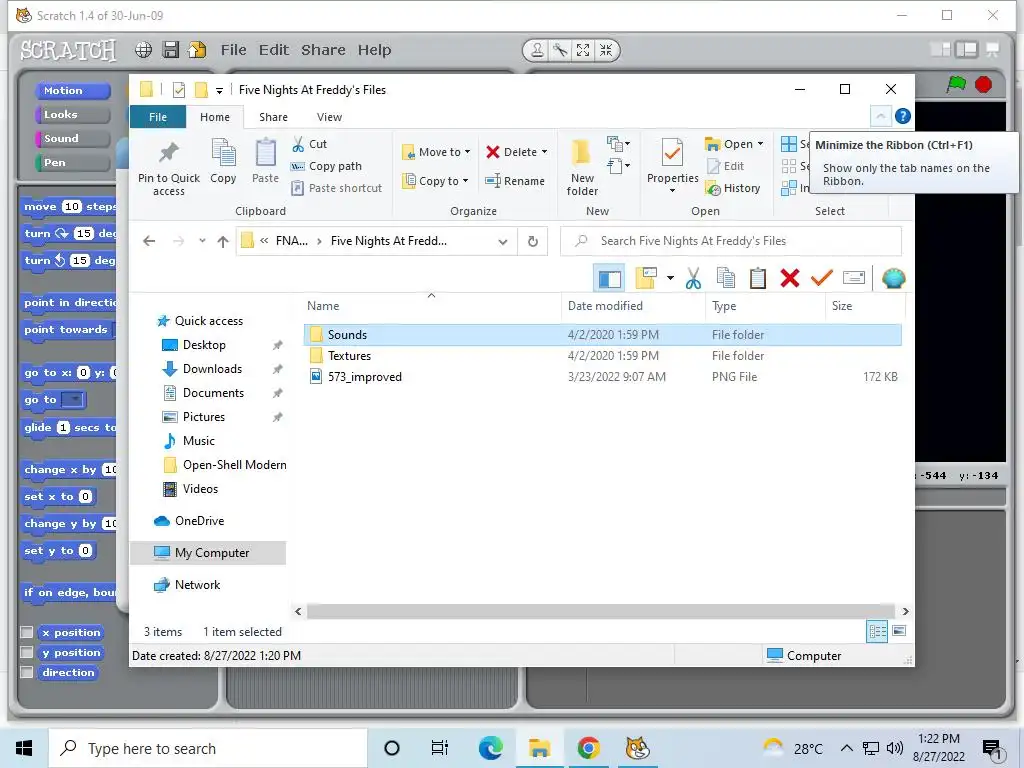
Task: Click the Open-Shell toolbar Cut scissors icon
Action: click(693, 278)
